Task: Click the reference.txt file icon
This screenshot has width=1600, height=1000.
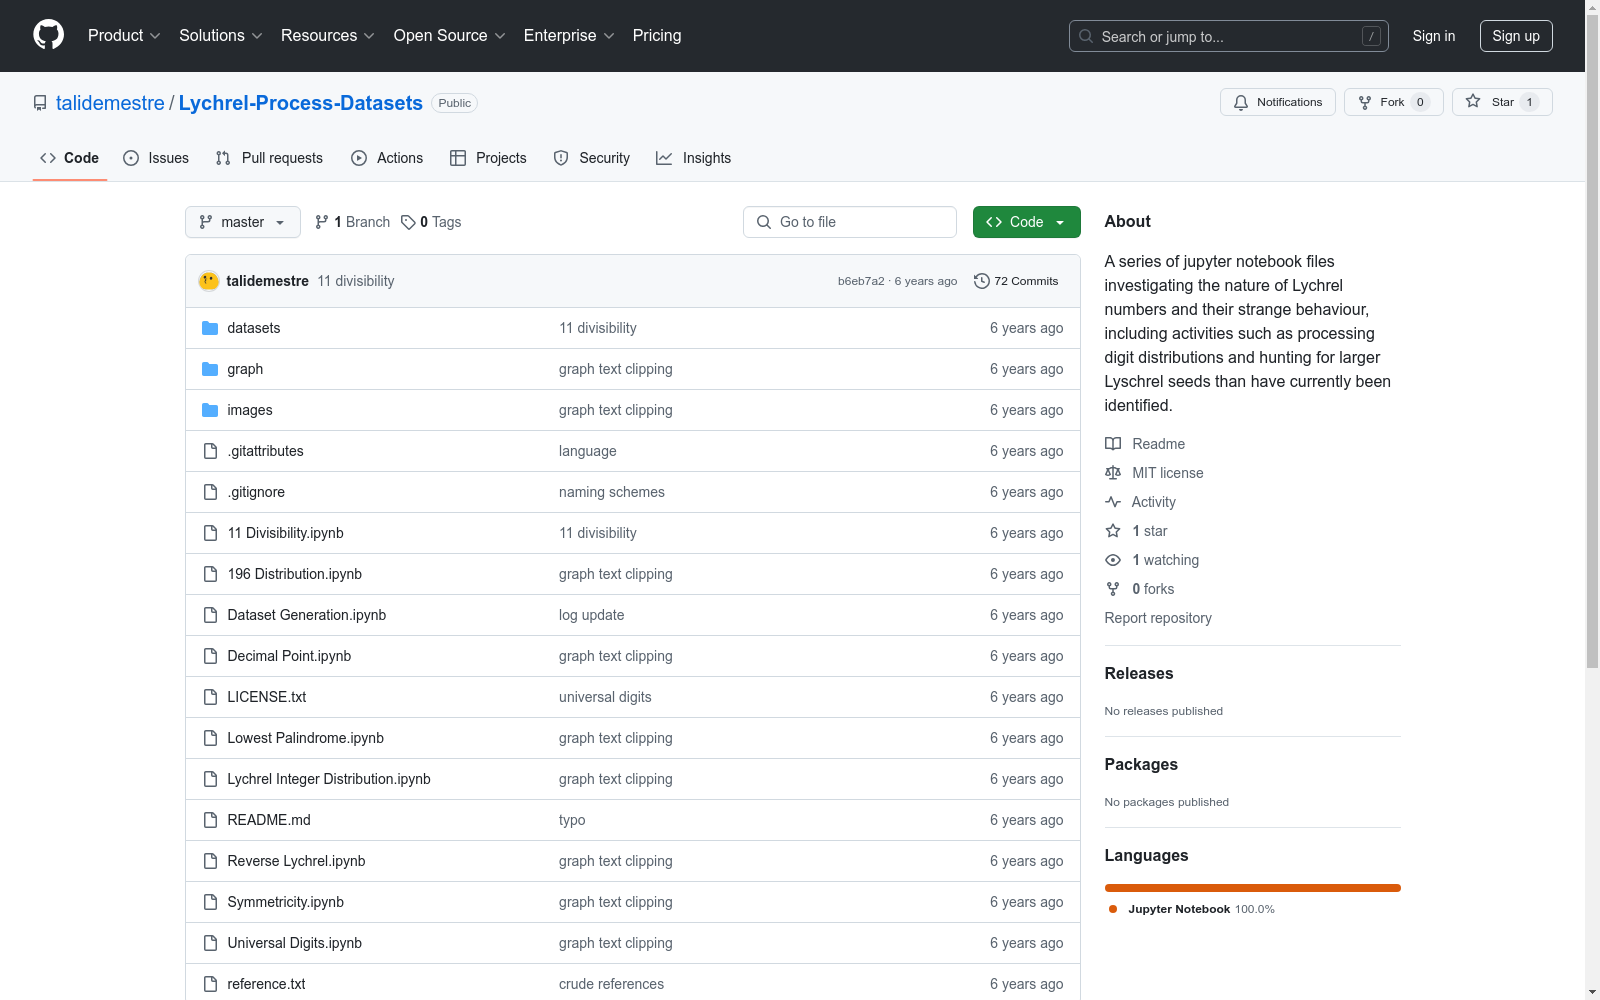Action: click(x=210, y=984)
